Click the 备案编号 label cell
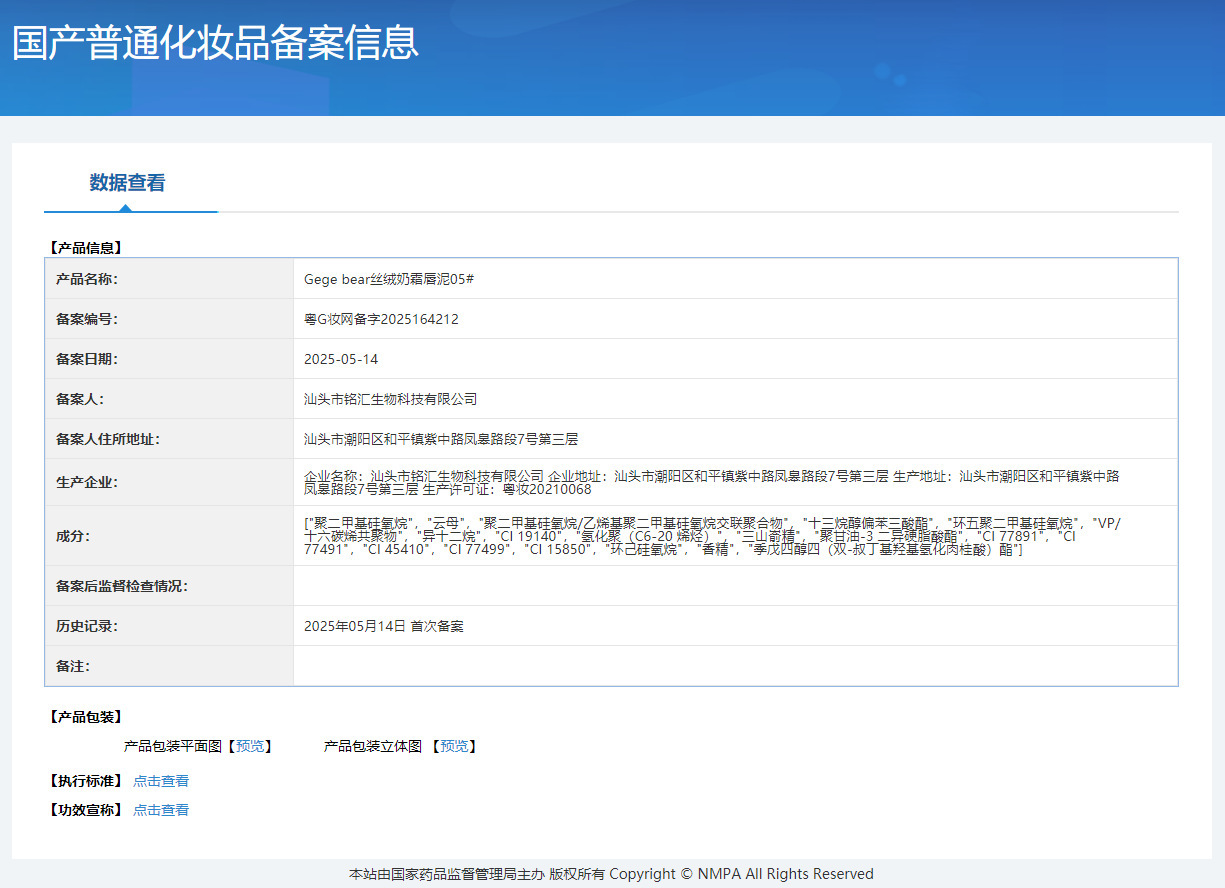 (x=169, y=319)
